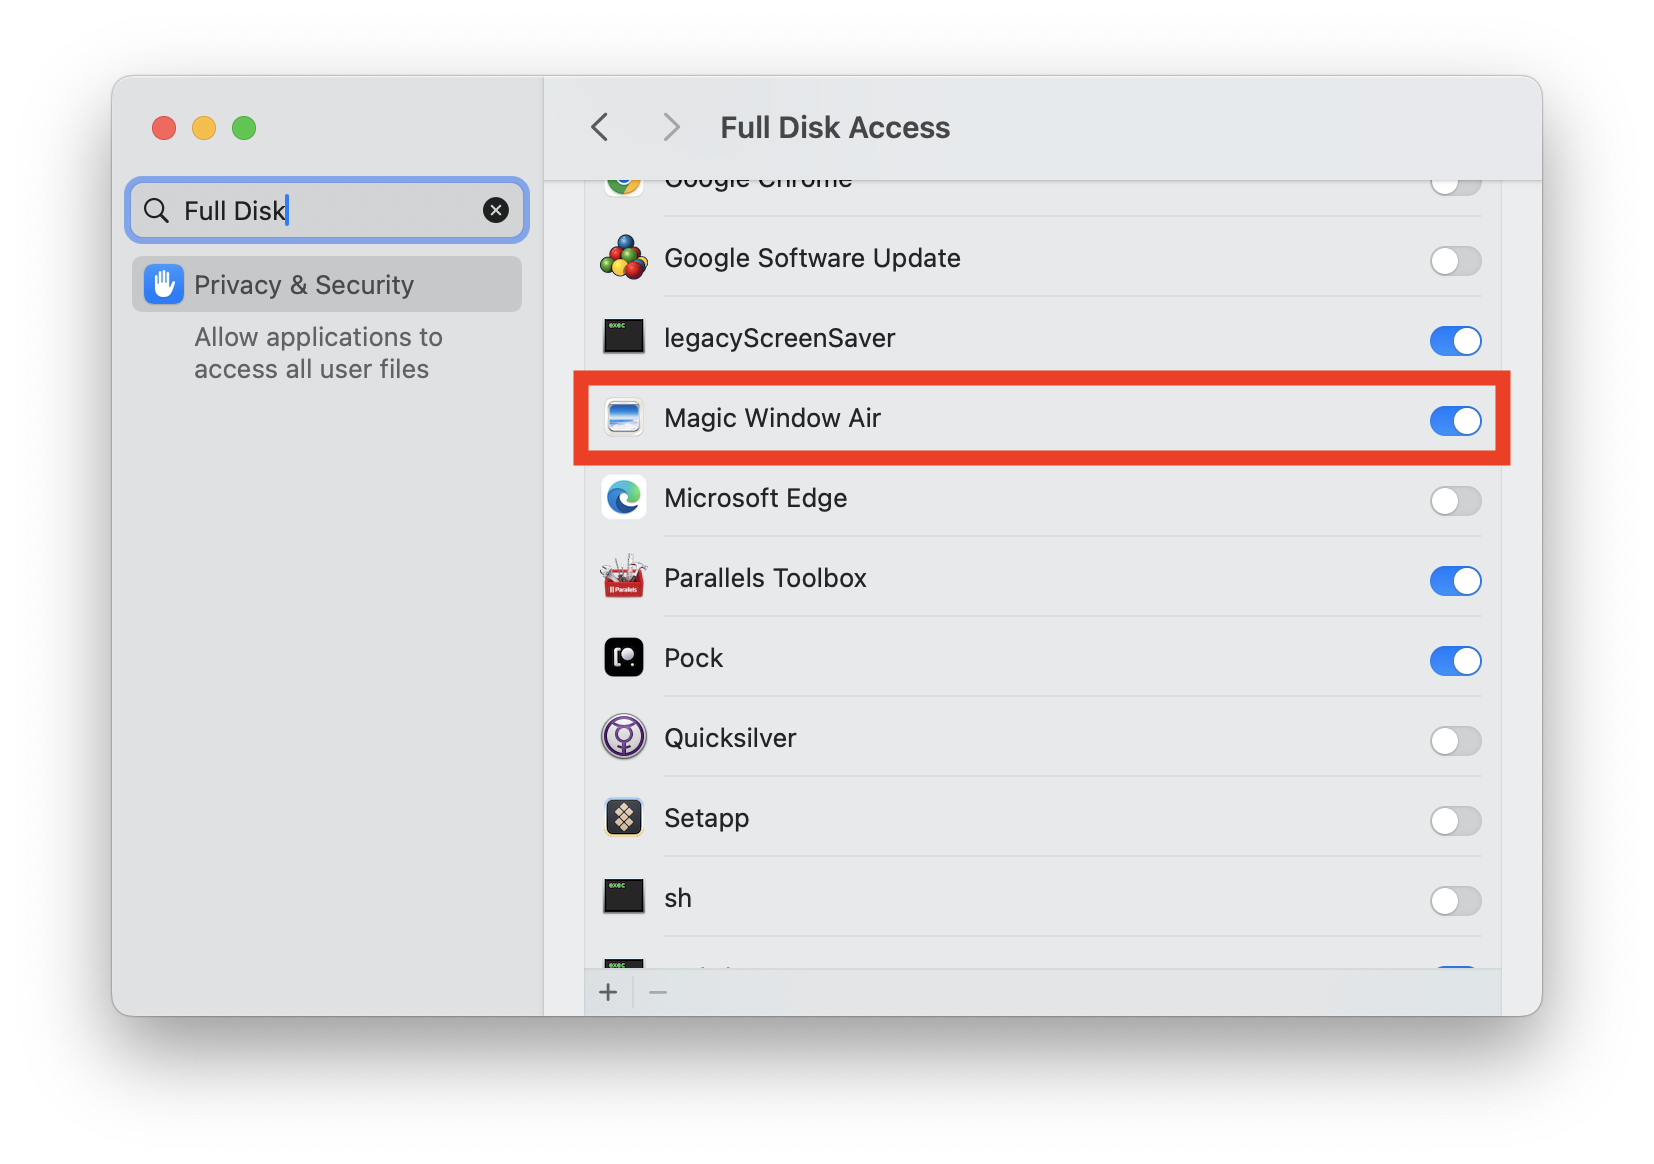Click the Setapp app icon
The image size is (1654, 1164).
624,817
